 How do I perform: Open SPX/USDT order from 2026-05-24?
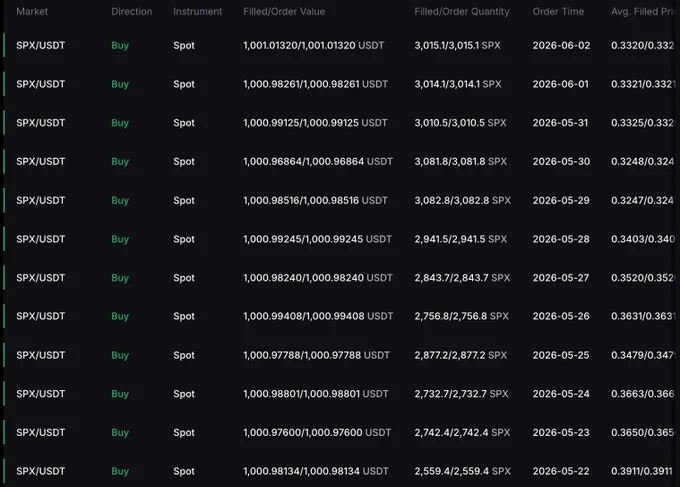click(340, 394)
